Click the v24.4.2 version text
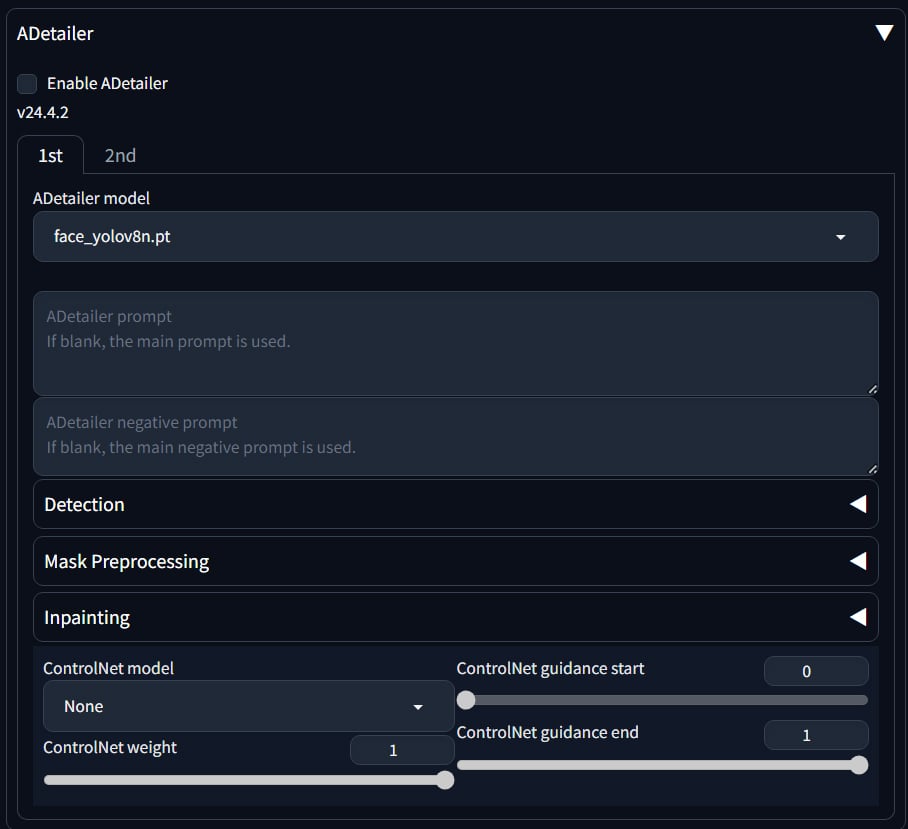 point(42,112)
